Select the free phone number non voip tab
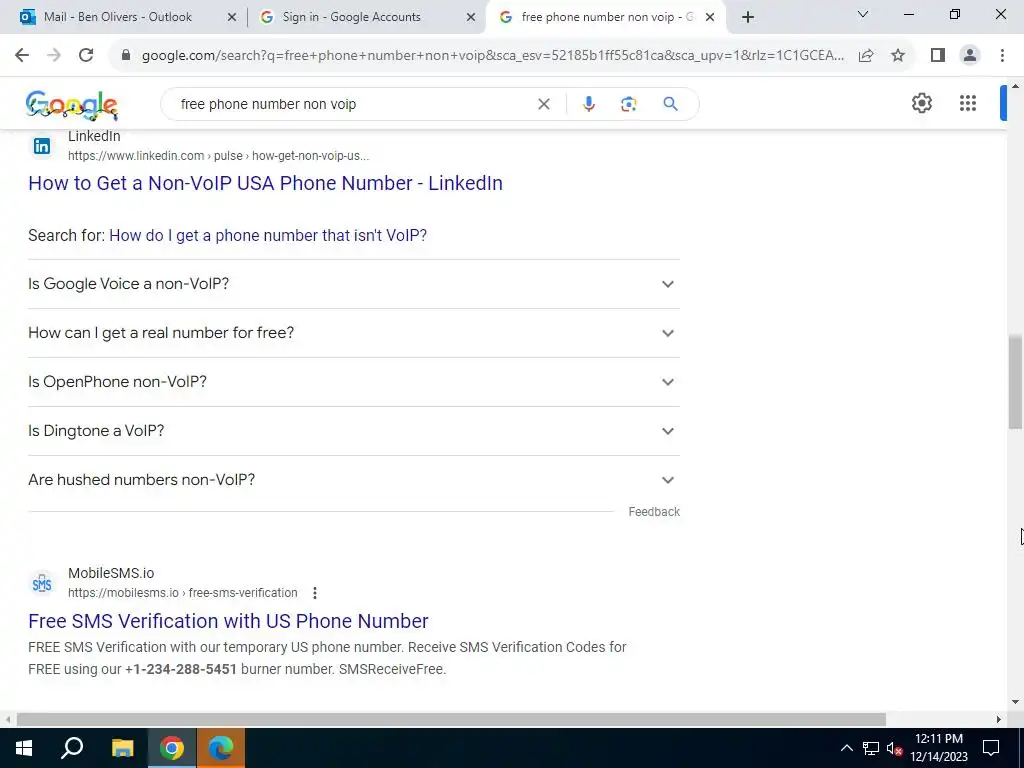 pyautogui.click(x=606, y=17)
